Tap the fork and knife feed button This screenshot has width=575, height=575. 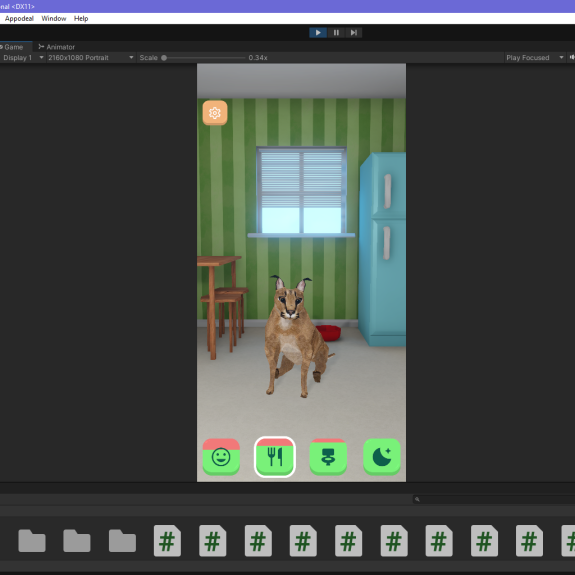(x=275, y=457)
